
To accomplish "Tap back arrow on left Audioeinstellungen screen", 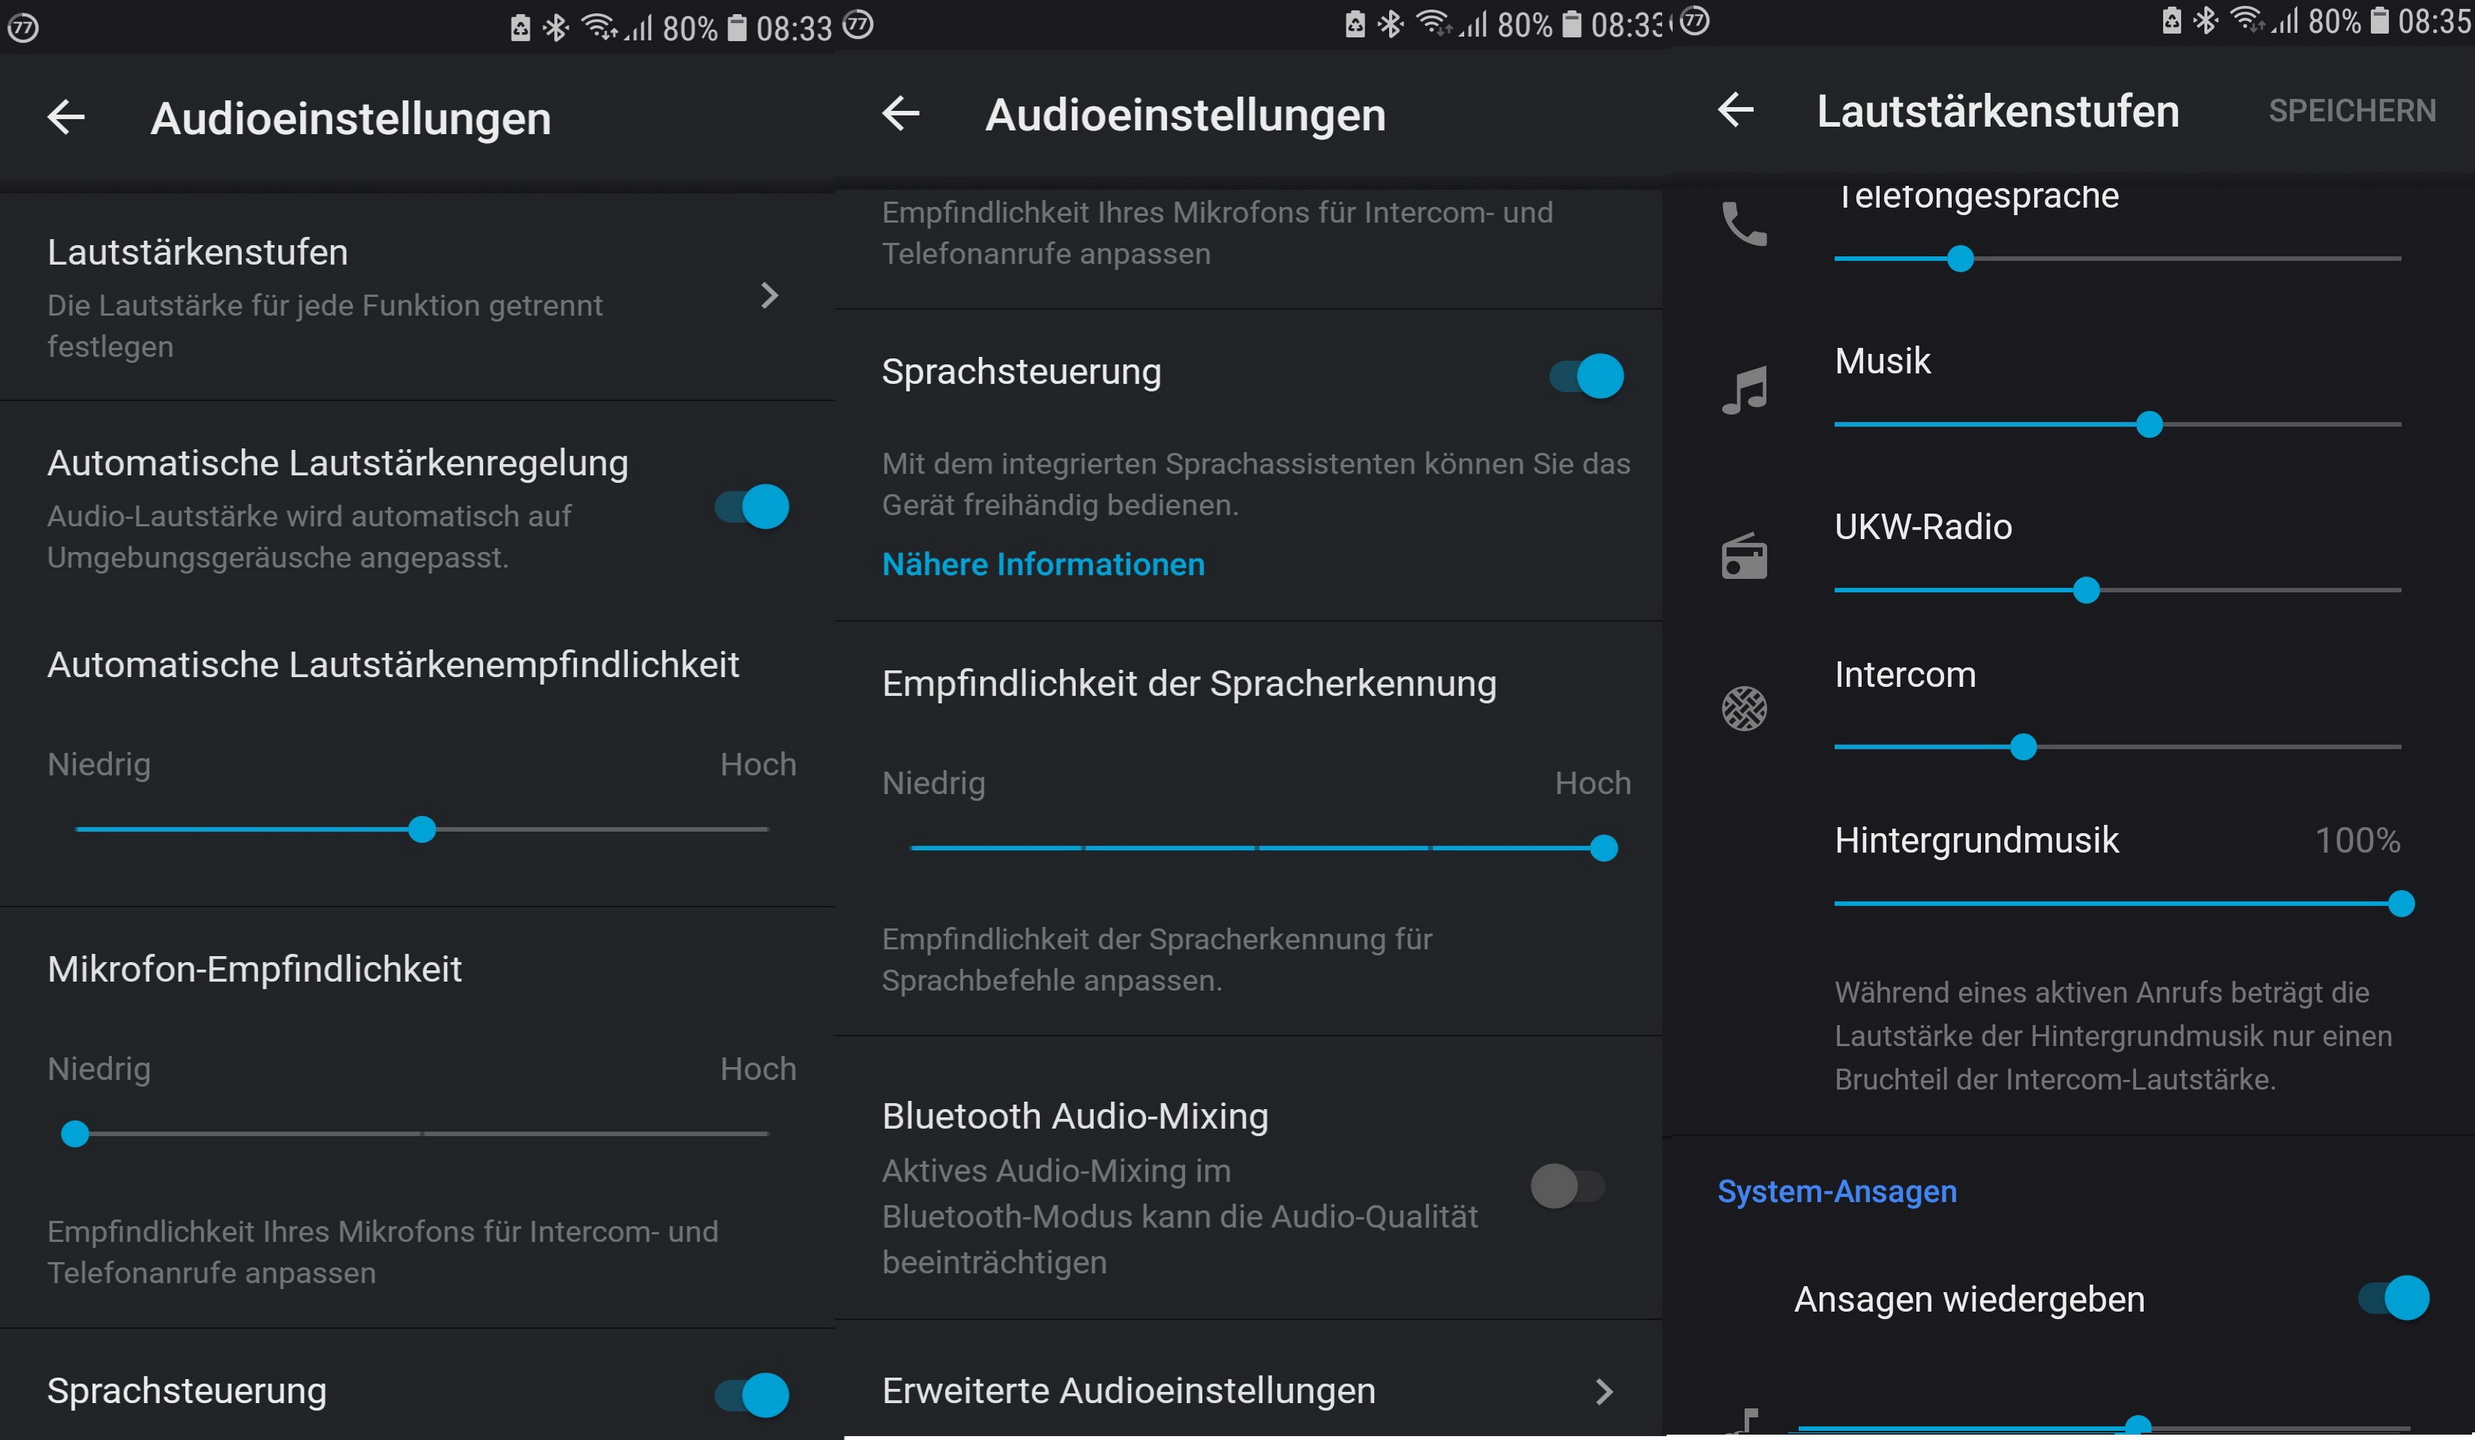I will (66, 118).
